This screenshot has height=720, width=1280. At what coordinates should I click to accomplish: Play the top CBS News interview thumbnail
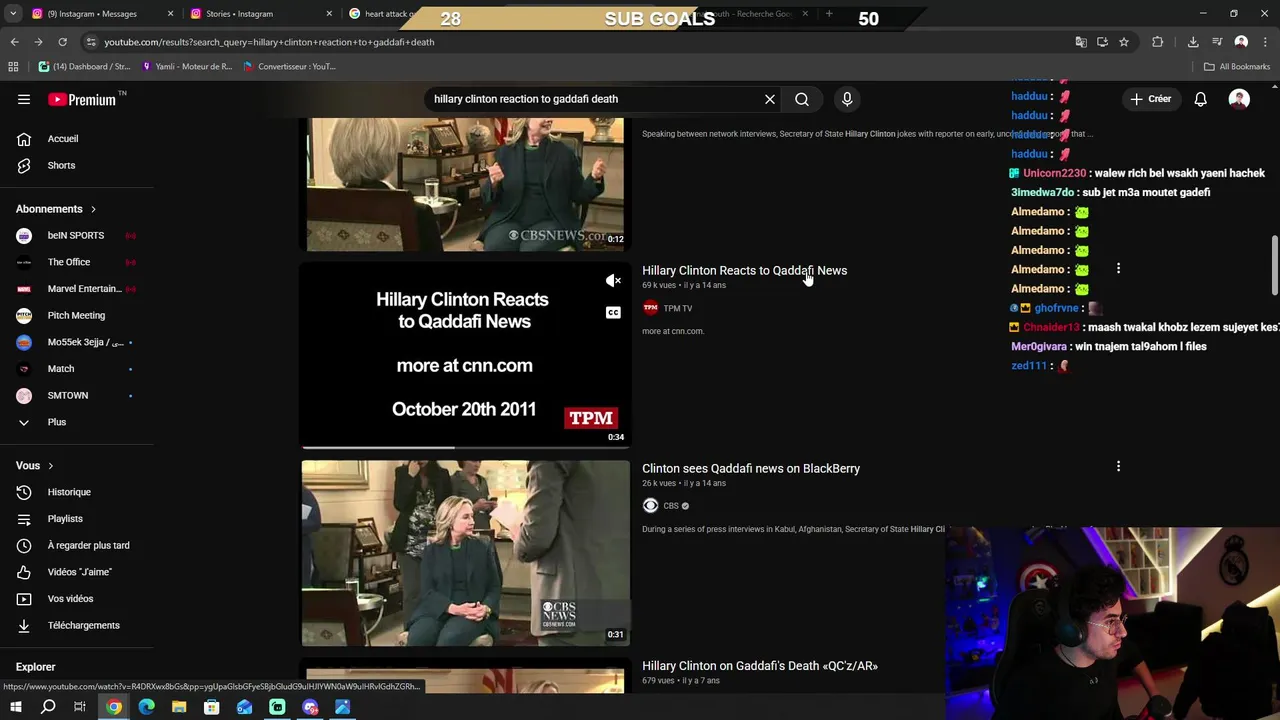(x=465, y=183)
